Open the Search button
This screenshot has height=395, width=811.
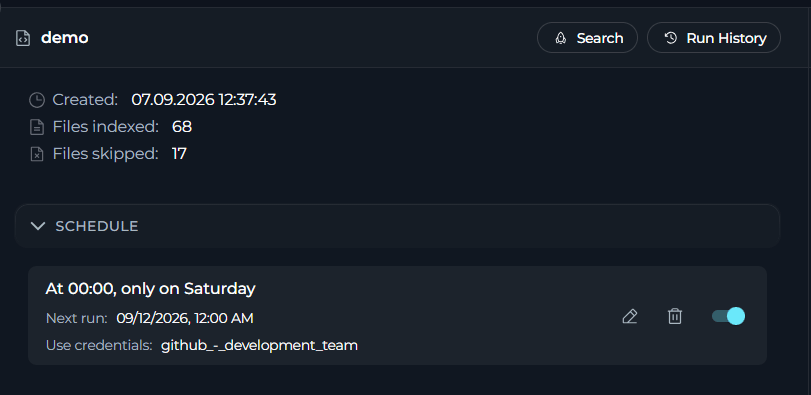pyautogui.click(x=588, y=38)
